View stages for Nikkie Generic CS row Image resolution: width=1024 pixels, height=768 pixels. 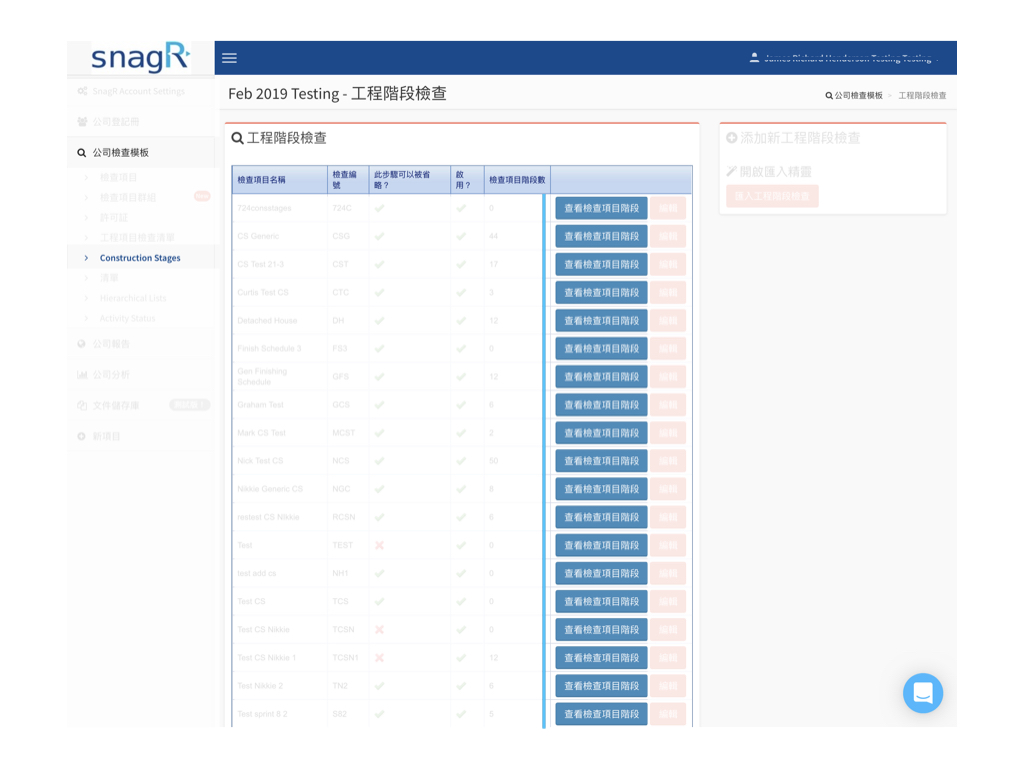tap(601, 489)
